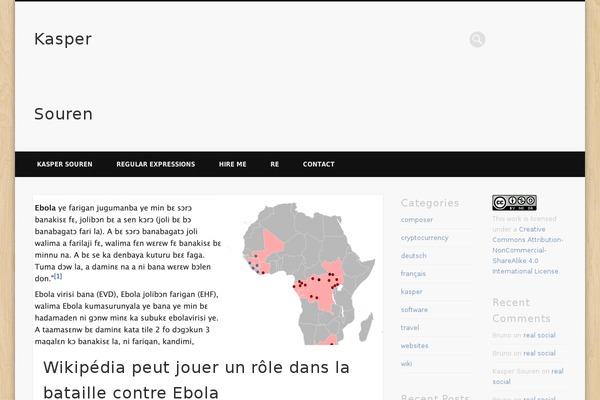Open the Regular Expressions menu item
The image size is (600, 400).
point(156,164)
